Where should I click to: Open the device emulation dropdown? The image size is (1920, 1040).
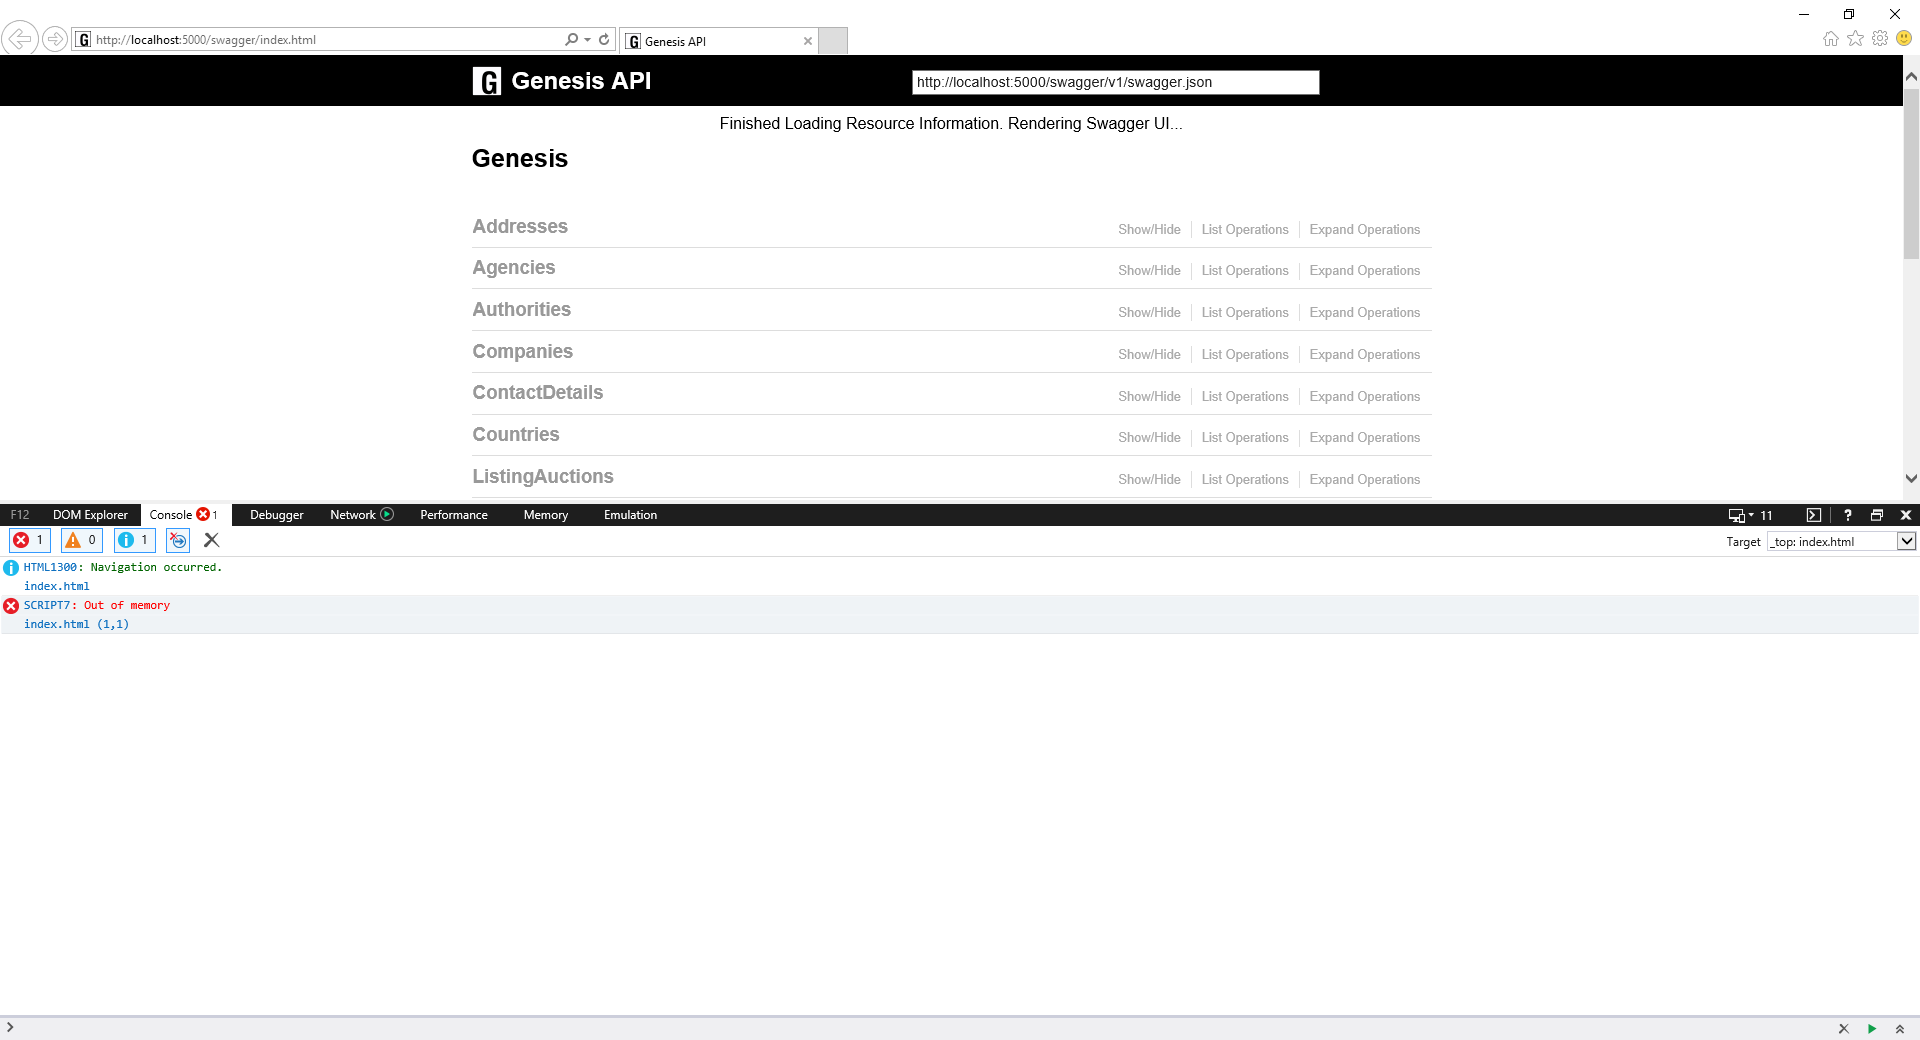click(x=1744, y=515)
